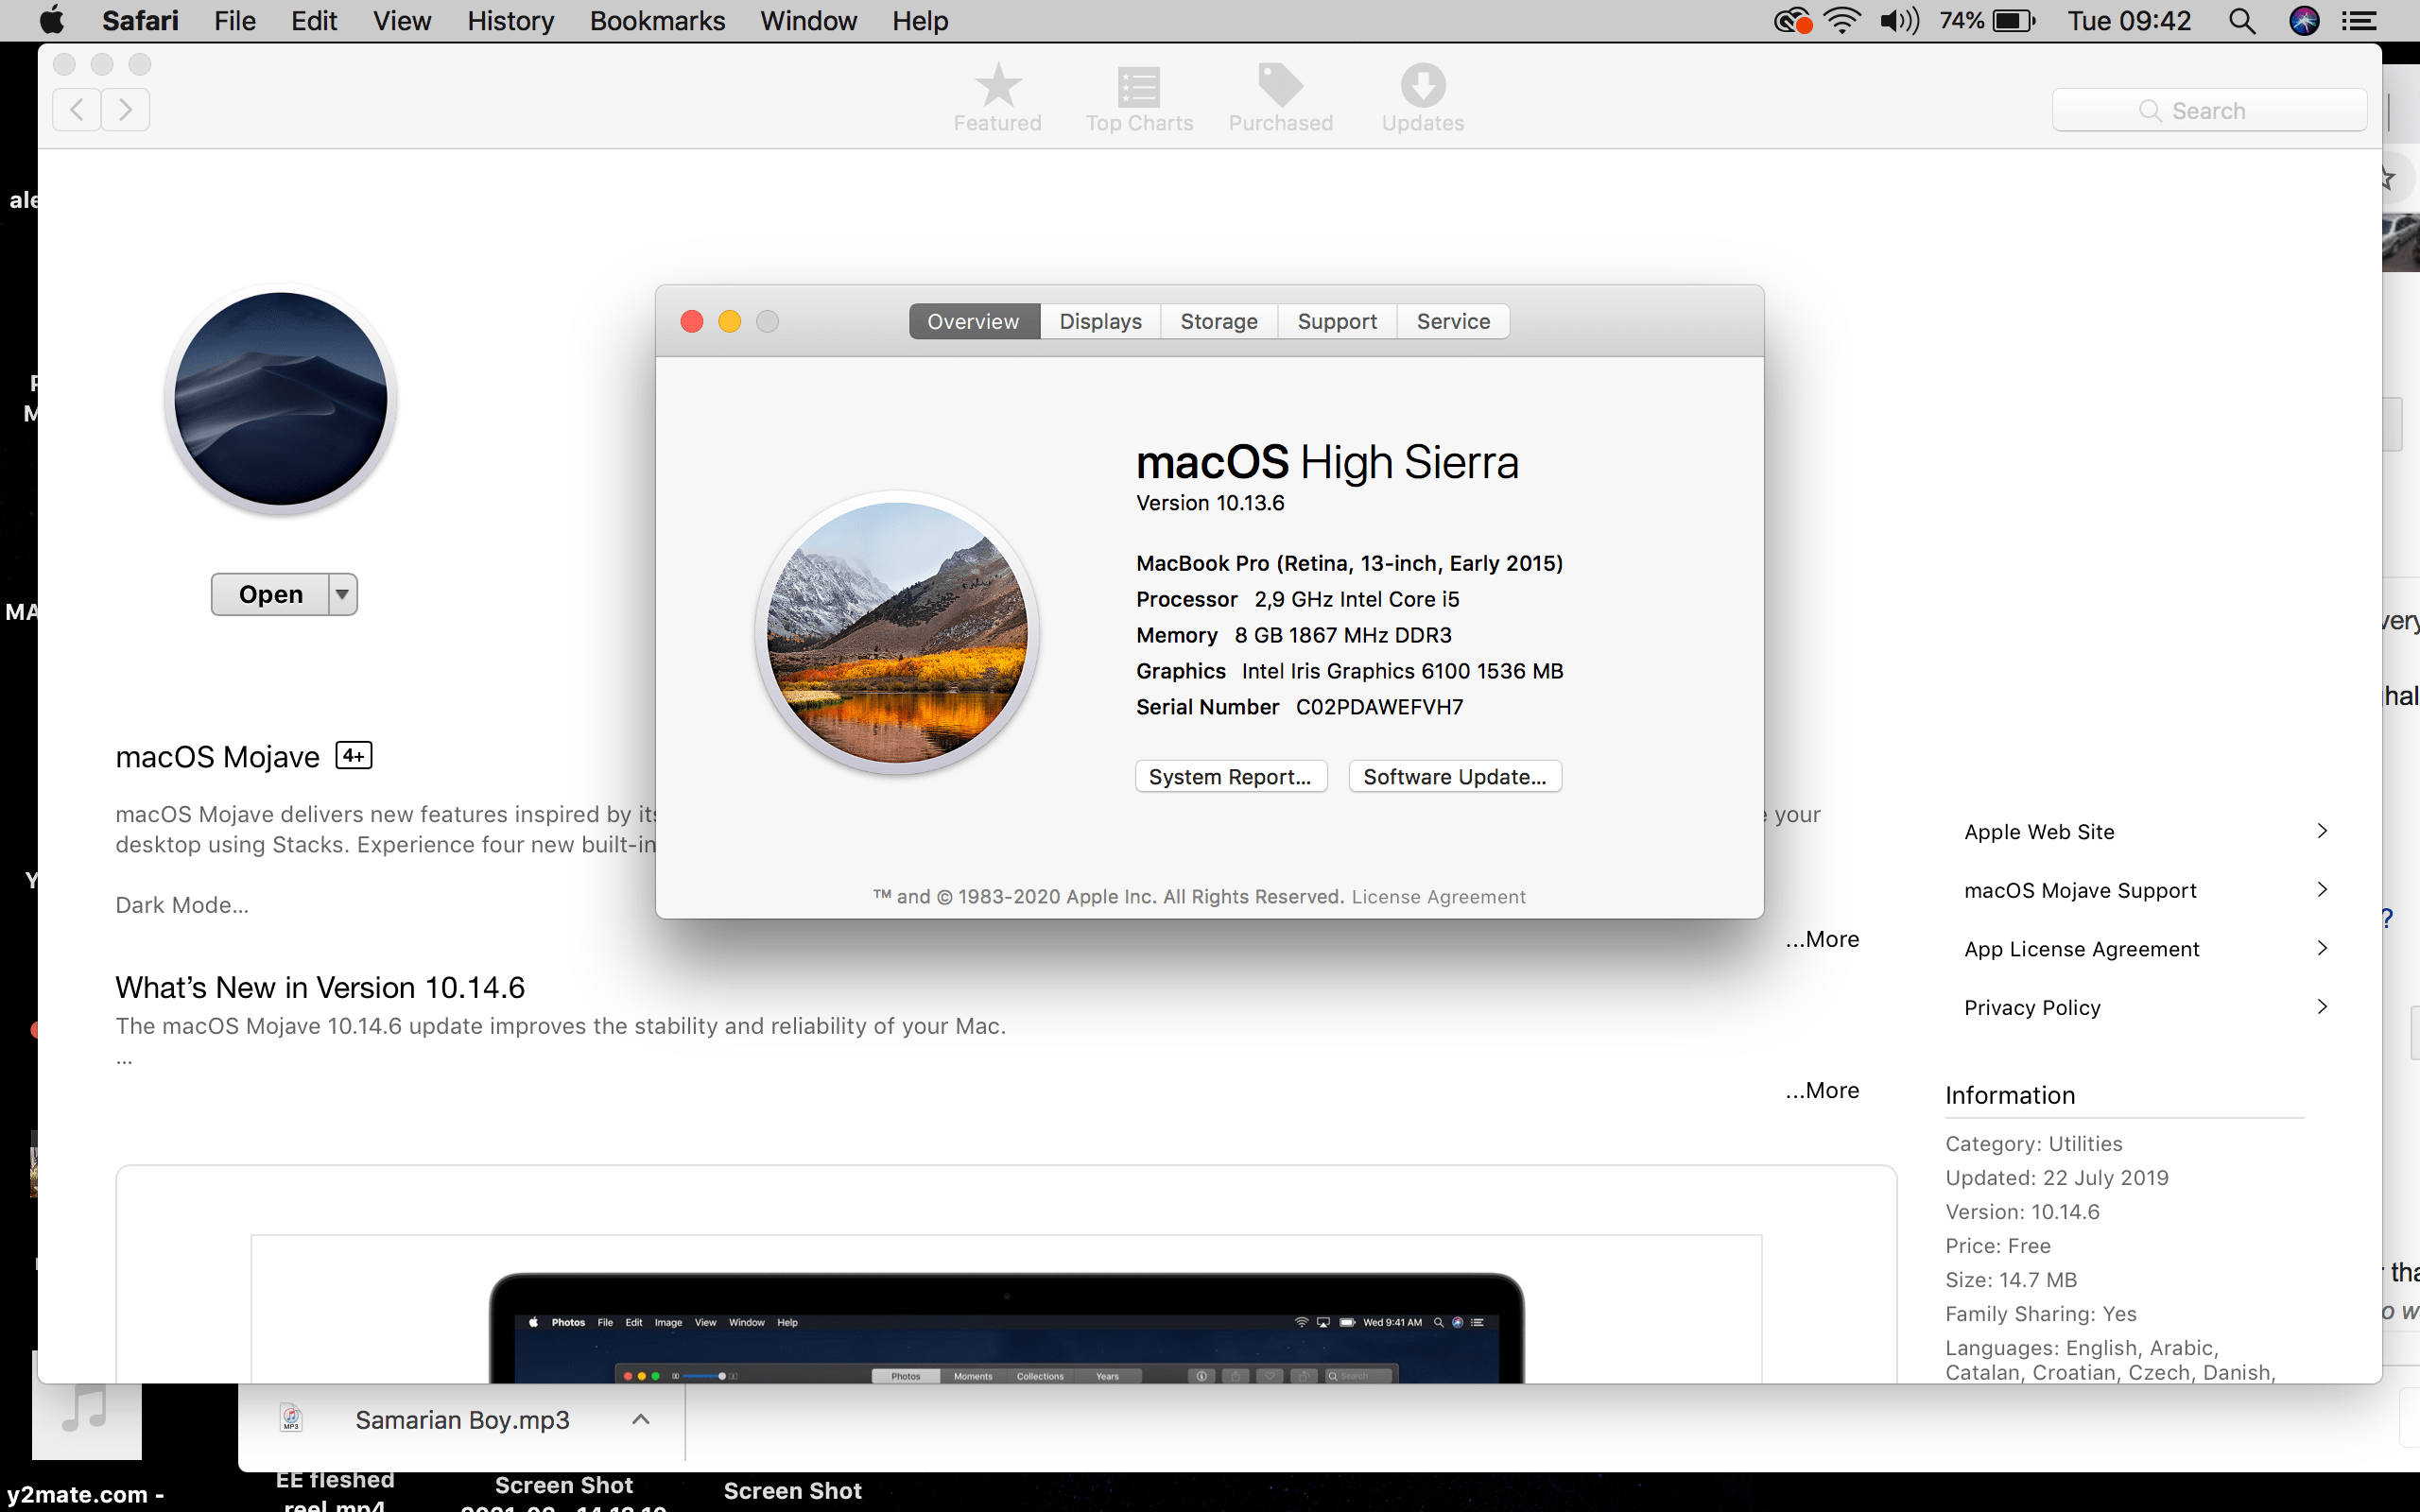The width and height of the screenshot is (2420, 1512).
Task: Open the Privacy Policy chevron row
Action: [2322, 1007]
